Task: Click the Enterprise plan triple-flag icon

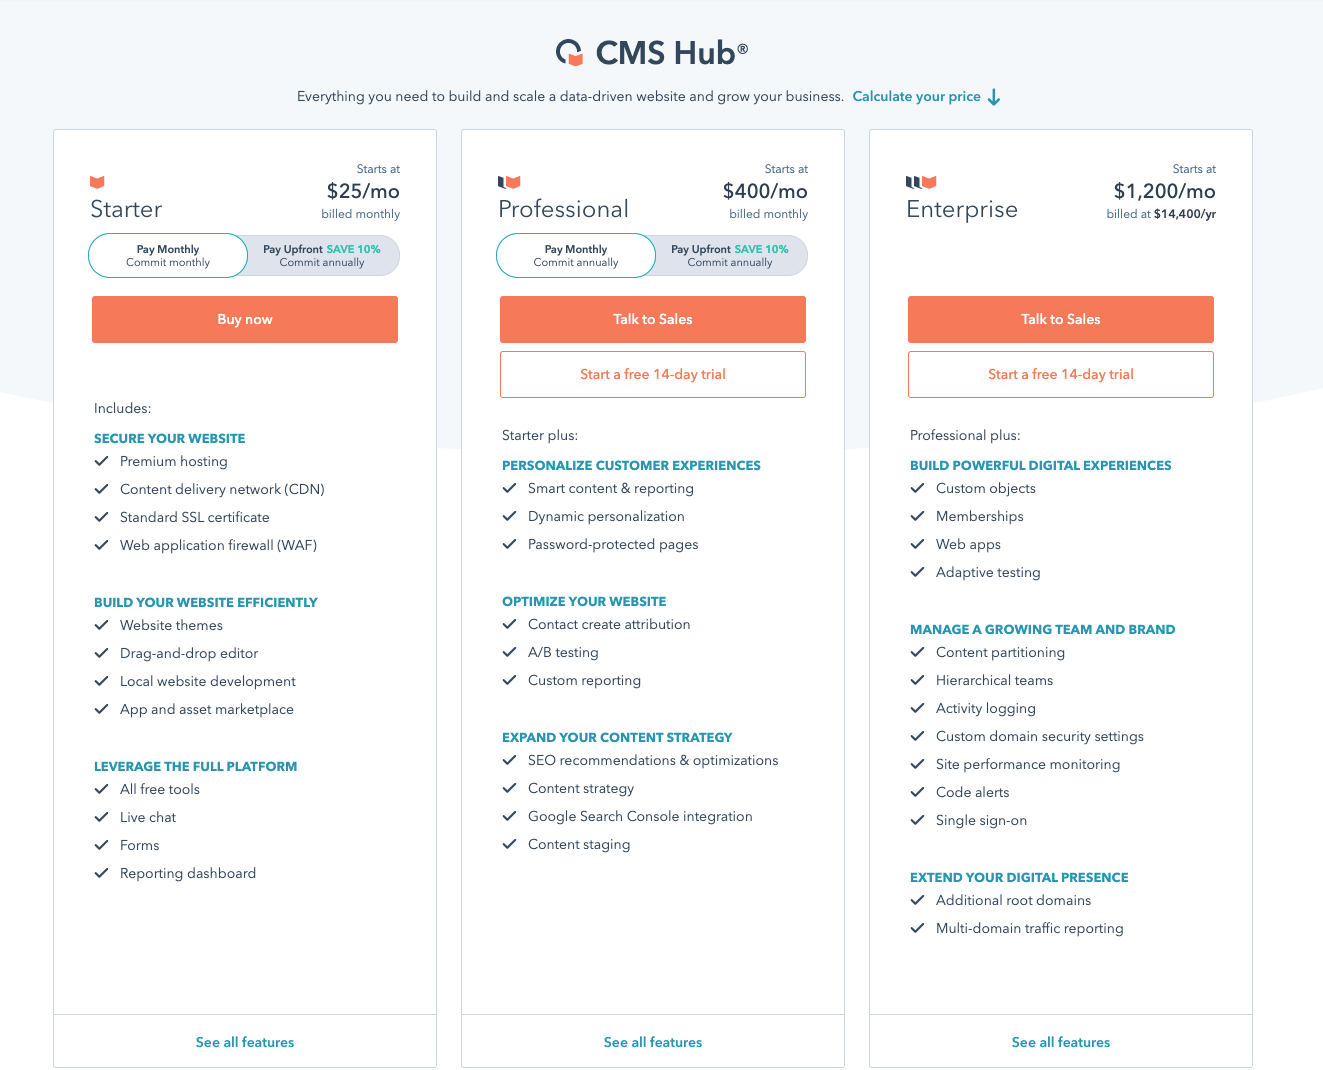Action: click(x=921, y=182)
